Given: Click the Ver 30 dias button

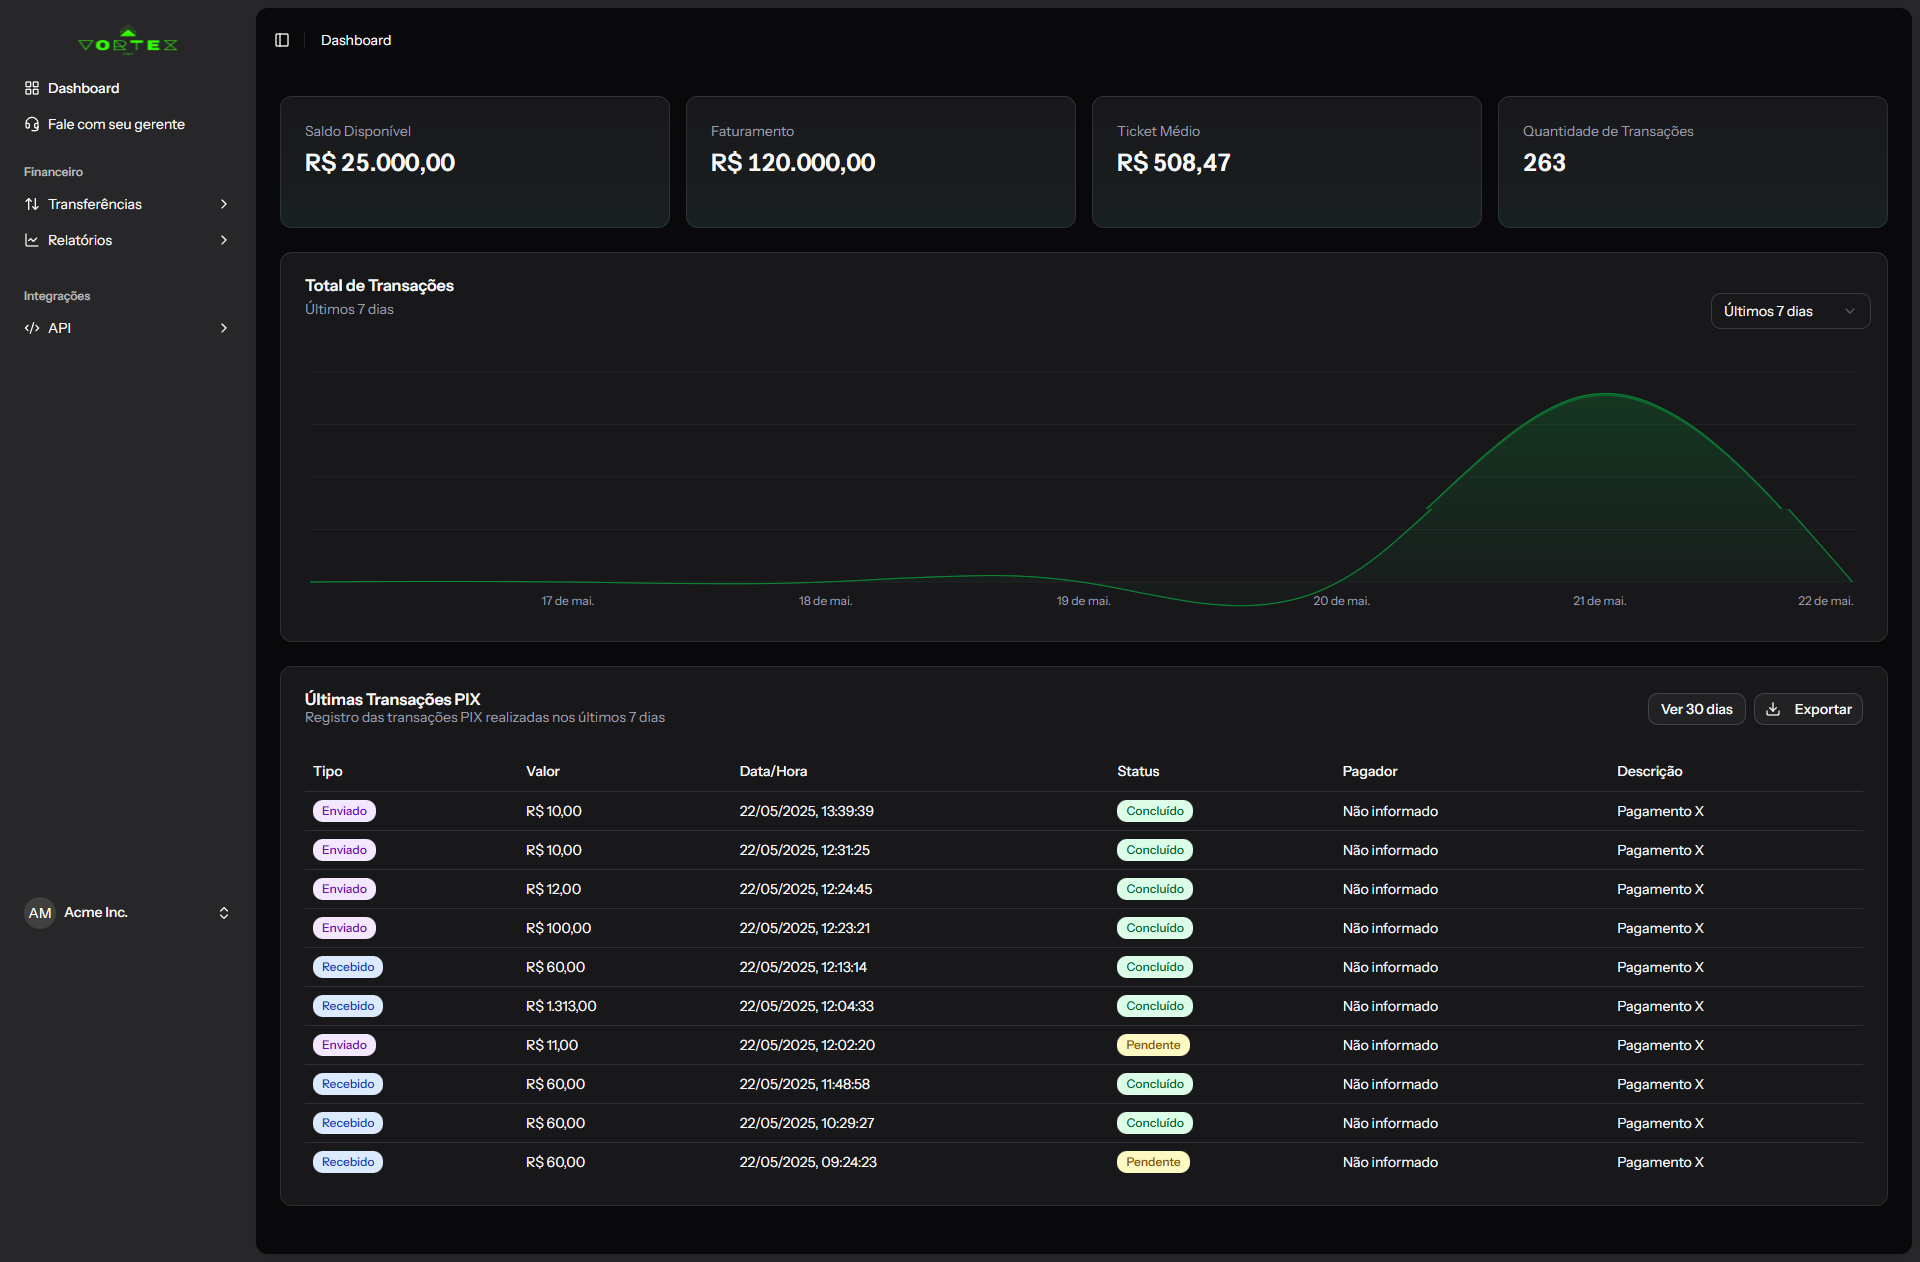Looking at the screenshot, I should [1696, 709].
